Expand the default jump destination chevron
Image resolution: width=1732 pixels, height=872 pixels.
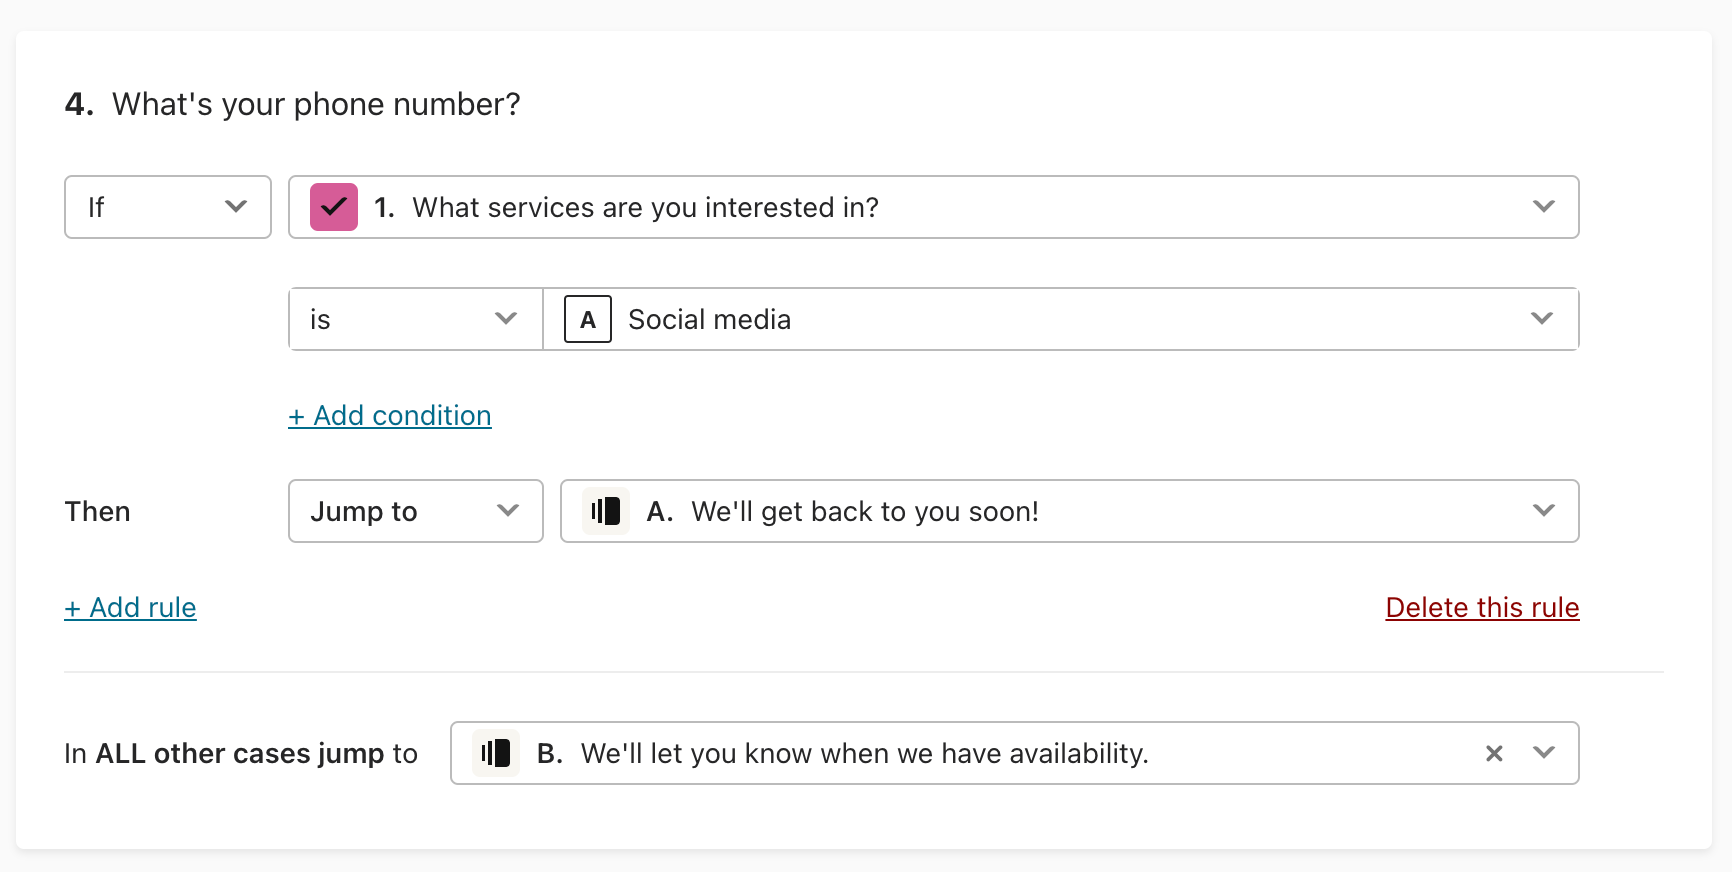pos(1544,753)
